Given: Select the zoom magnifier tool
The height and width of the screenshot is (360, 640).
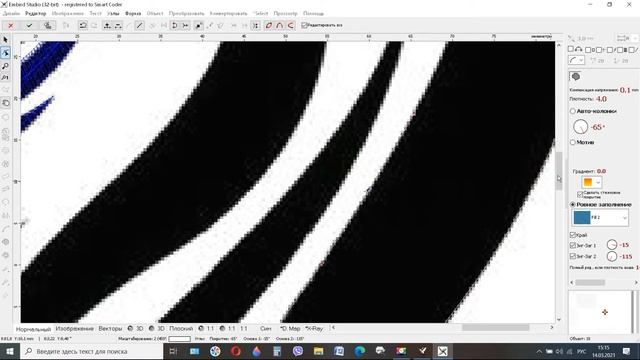Looking at the screenshot, I should [x=5, y=65].
